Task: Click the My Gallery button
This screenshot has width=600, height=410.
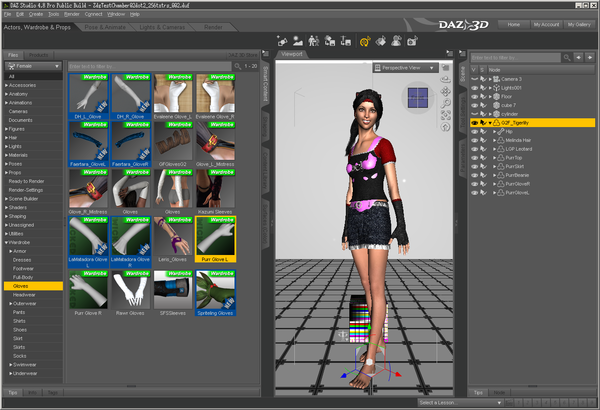Action: point(579,25)
